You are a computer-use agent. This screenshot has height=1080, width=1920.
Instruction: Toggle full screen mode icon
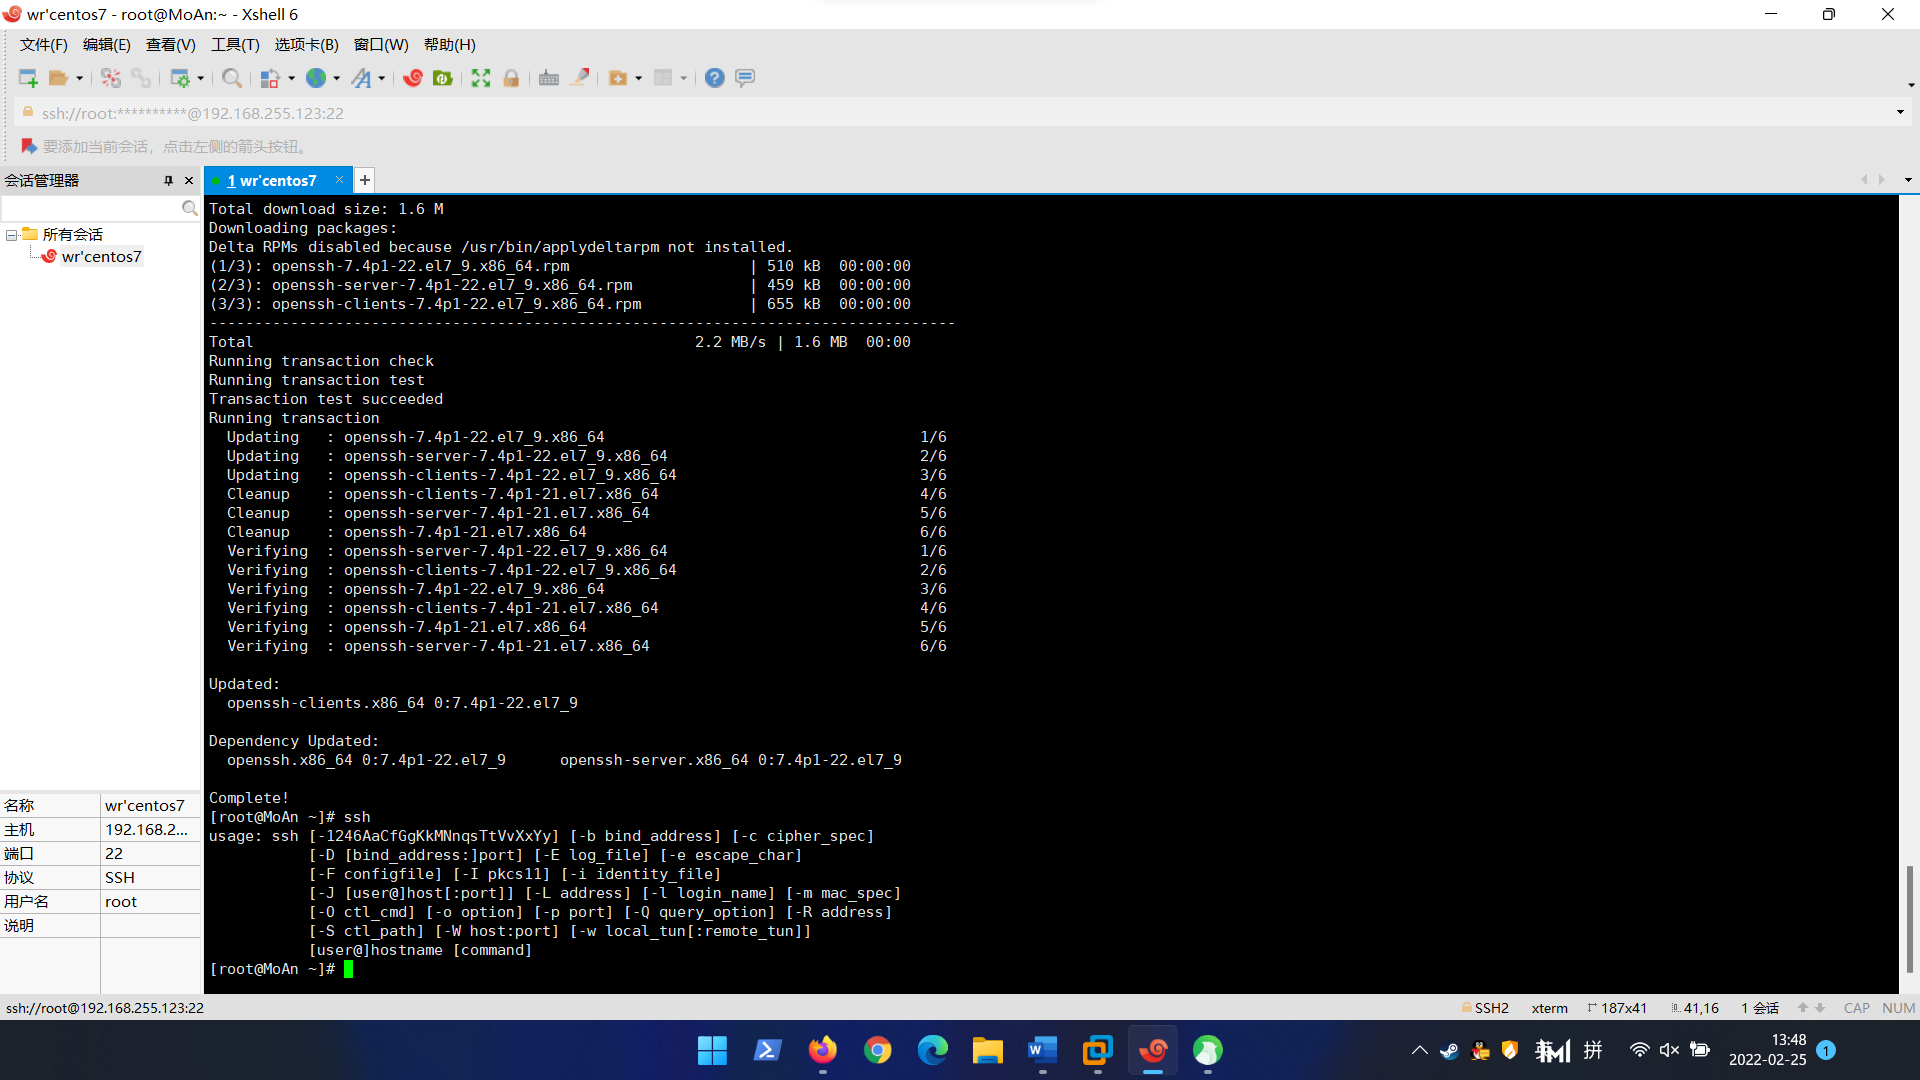point(481,78)
